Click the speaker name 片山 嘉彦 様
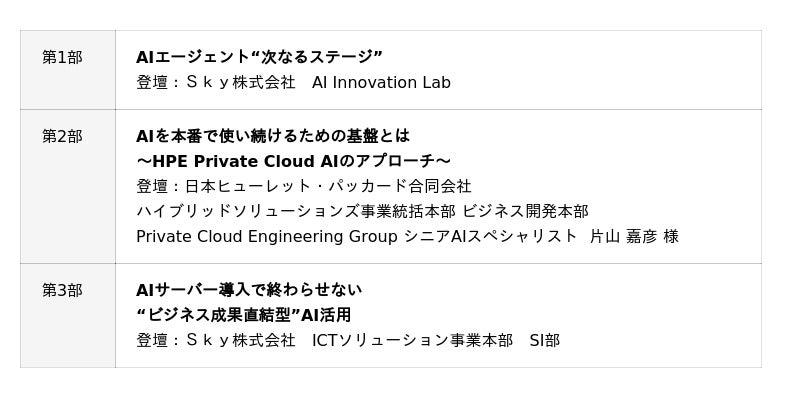 pyautogui.click(x=634, y=237)
